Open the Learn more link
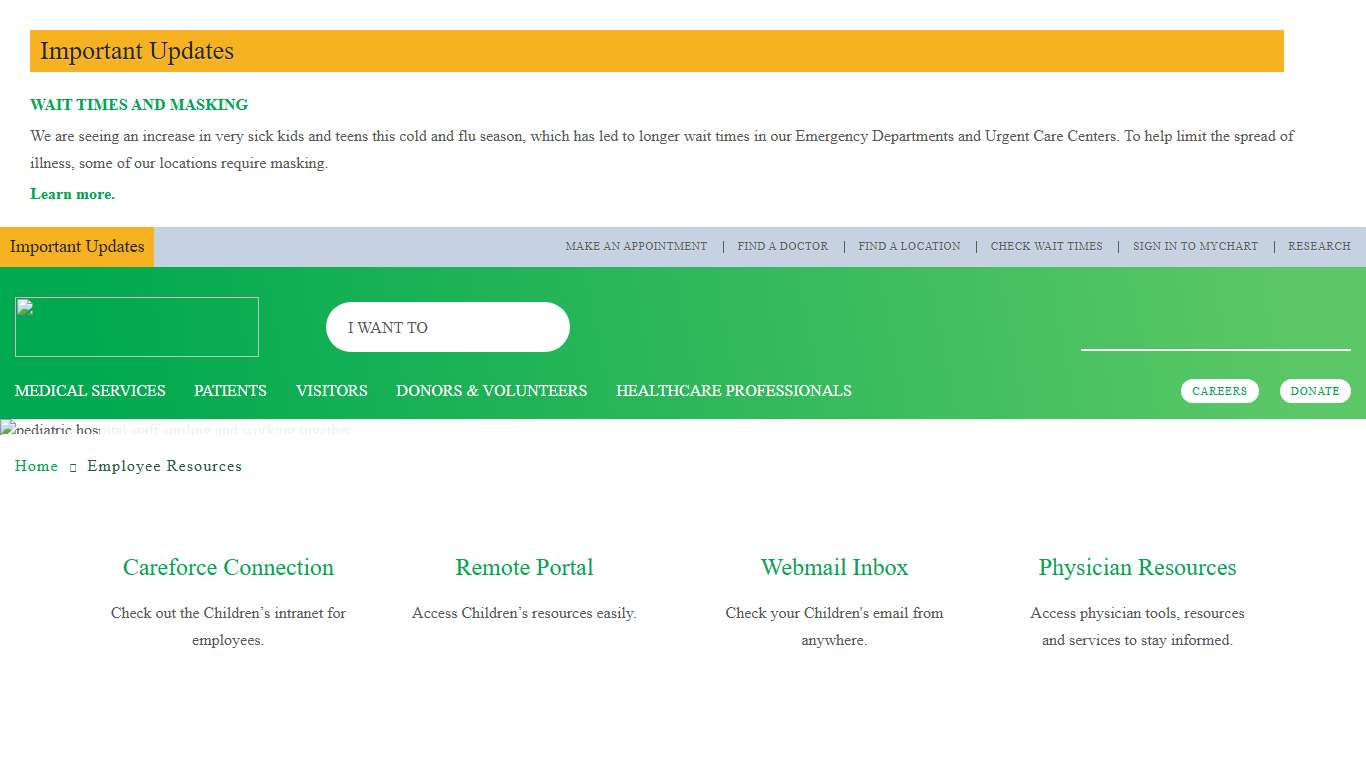The image size is (1366, 768). 72,194
